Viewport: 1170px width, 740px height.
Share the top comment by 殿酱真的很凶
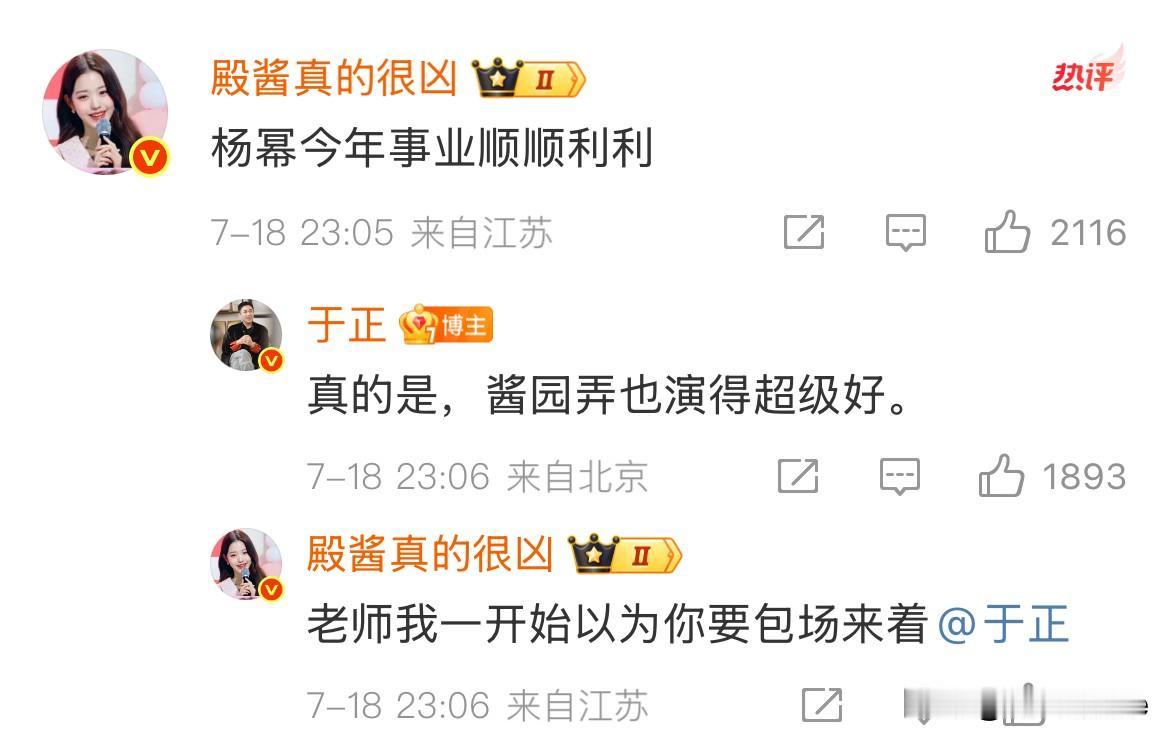click(x=804, y=232)
